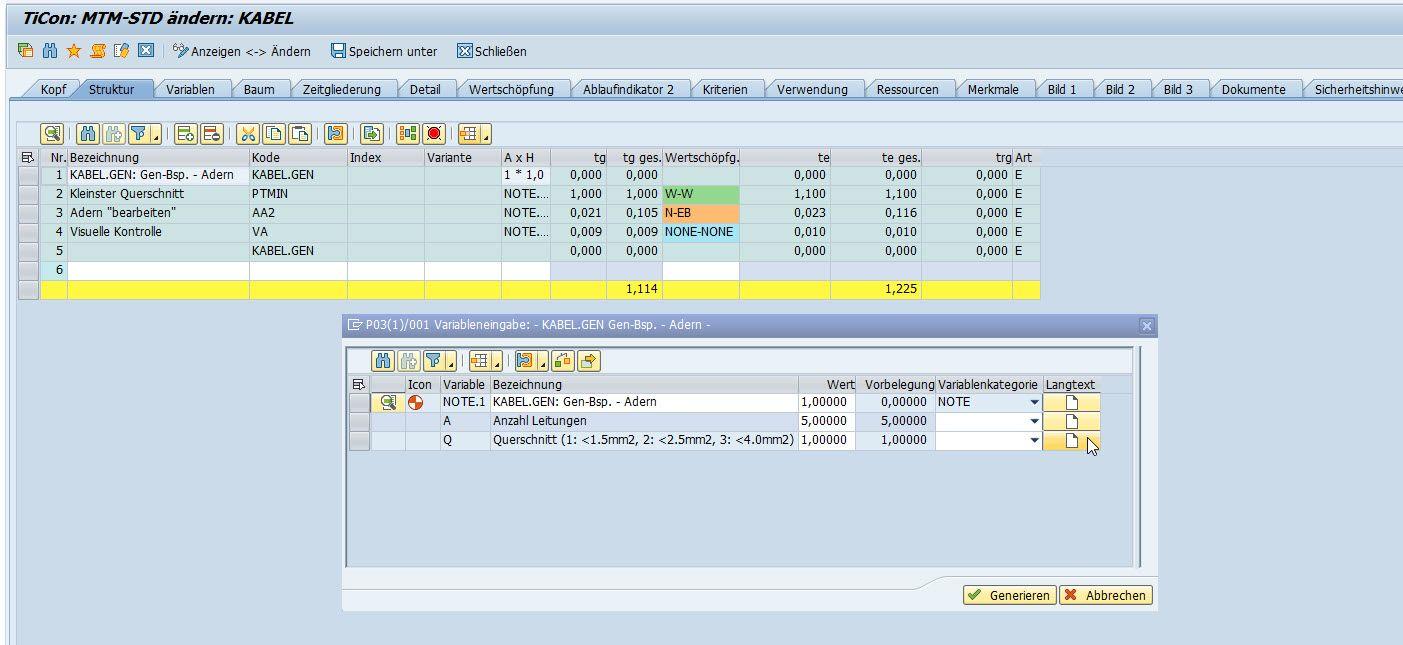Open the Zeitgliederung tab
The image size is (1403, 645).
(341, 89)
